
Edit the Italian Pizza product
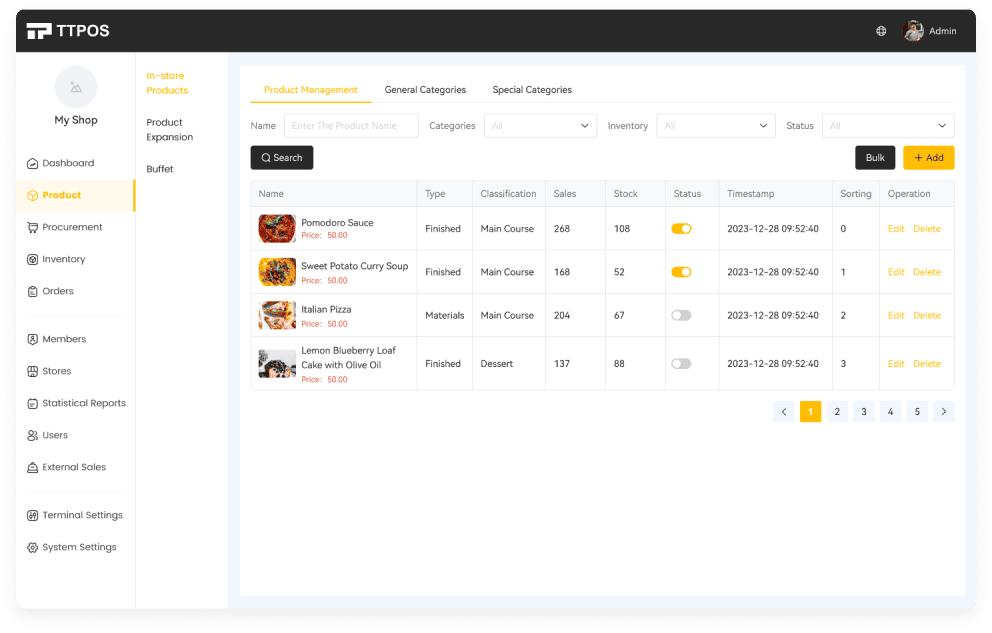tap(896, 316)
